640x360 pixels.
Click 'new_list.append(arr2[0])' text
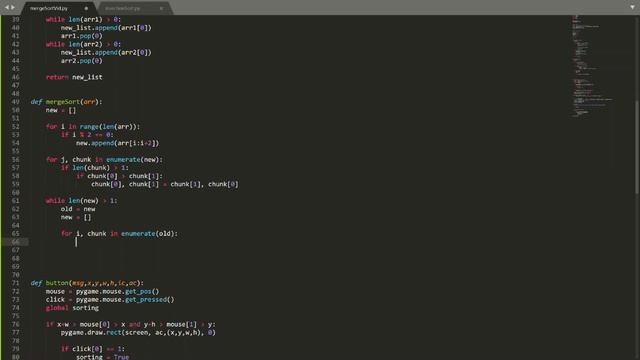[106, 52]
